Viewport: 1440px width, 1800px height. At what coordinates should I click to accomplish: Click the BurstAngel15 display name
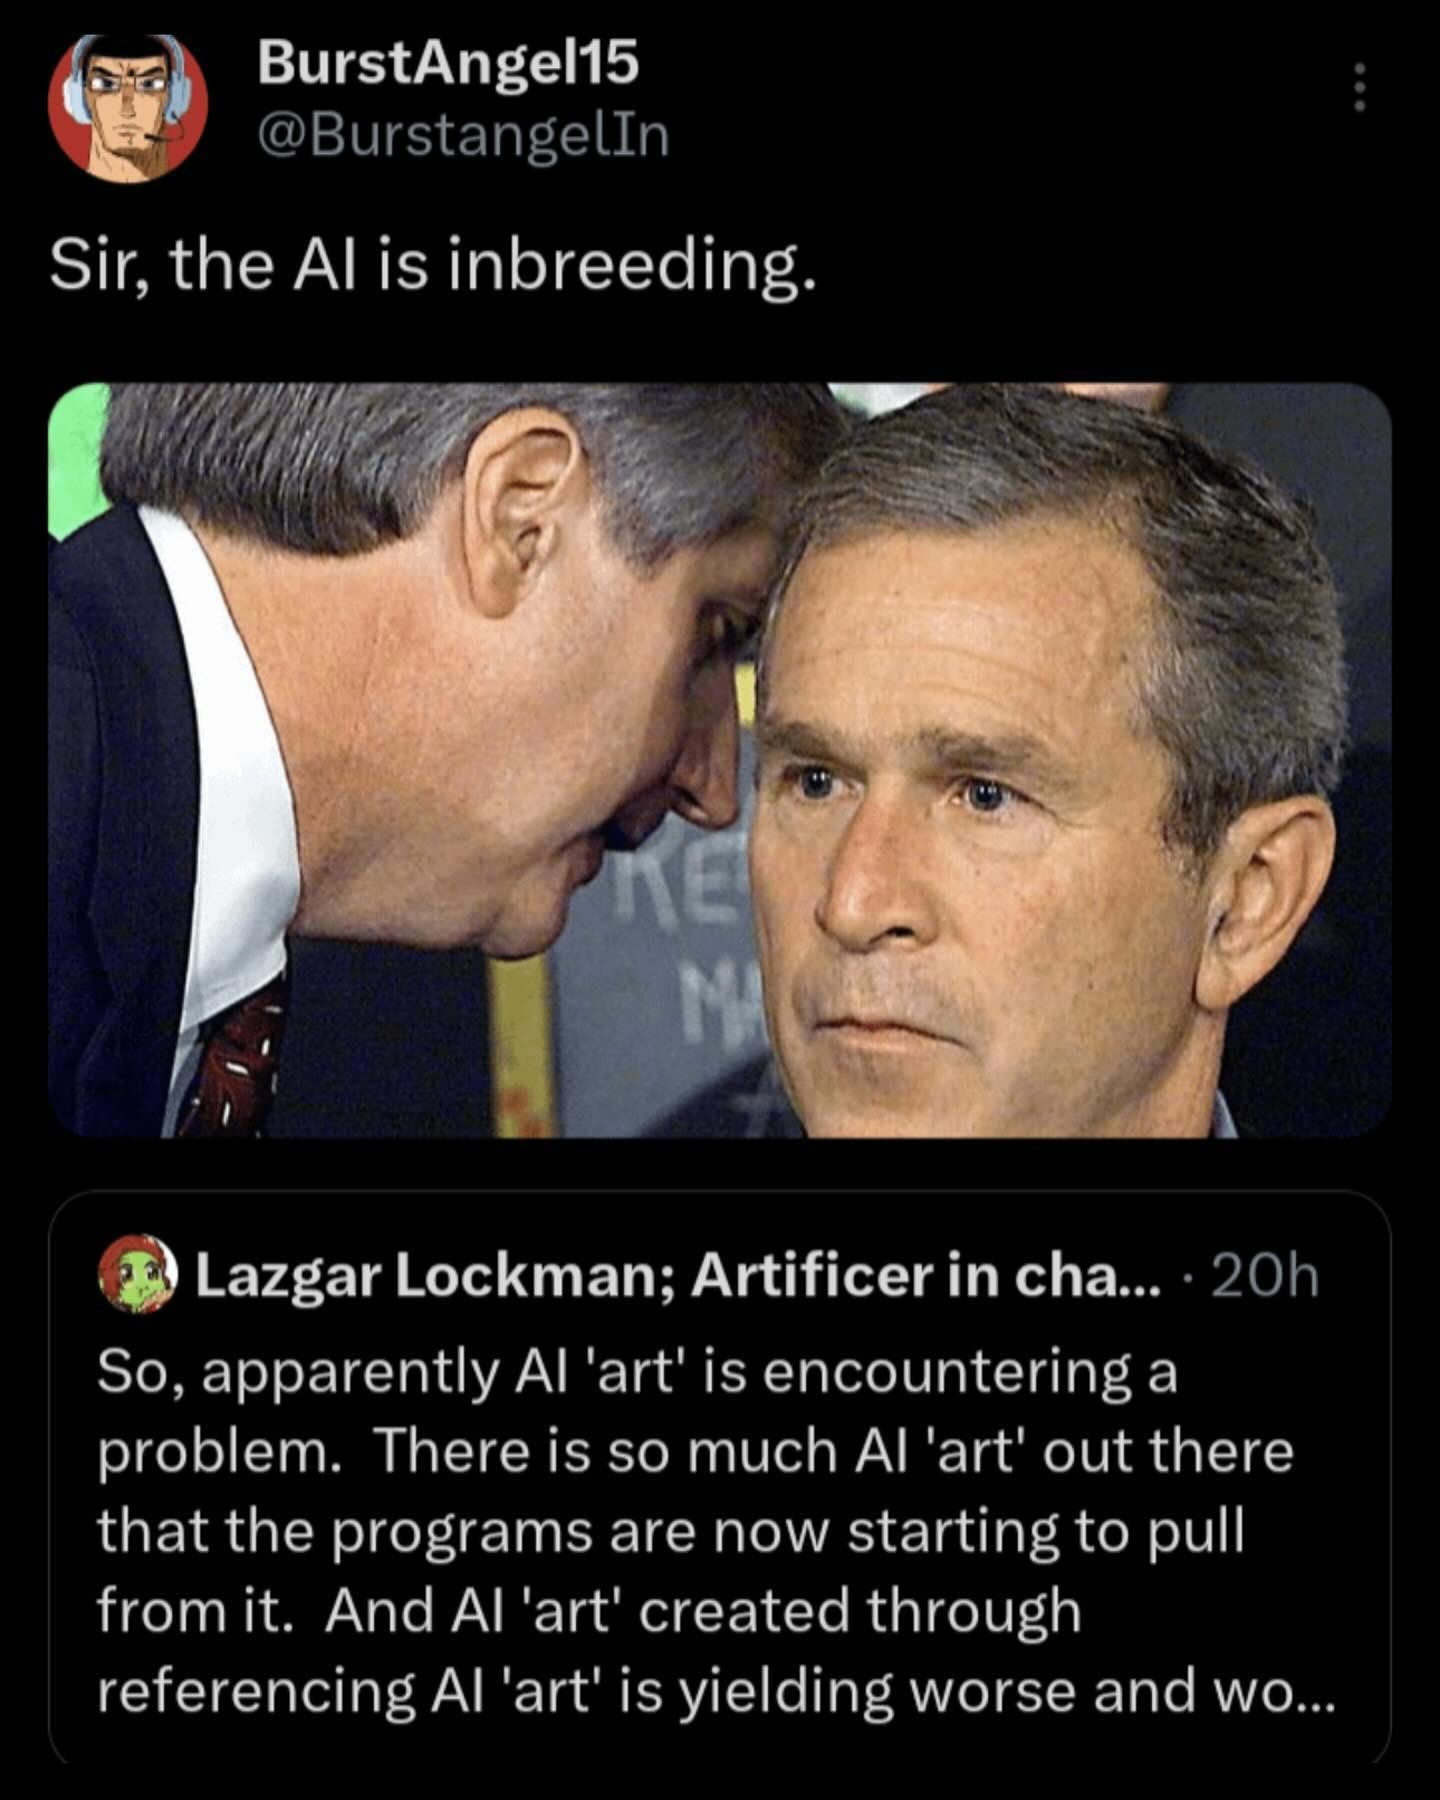pyautogui.click(x=448, y=64)
